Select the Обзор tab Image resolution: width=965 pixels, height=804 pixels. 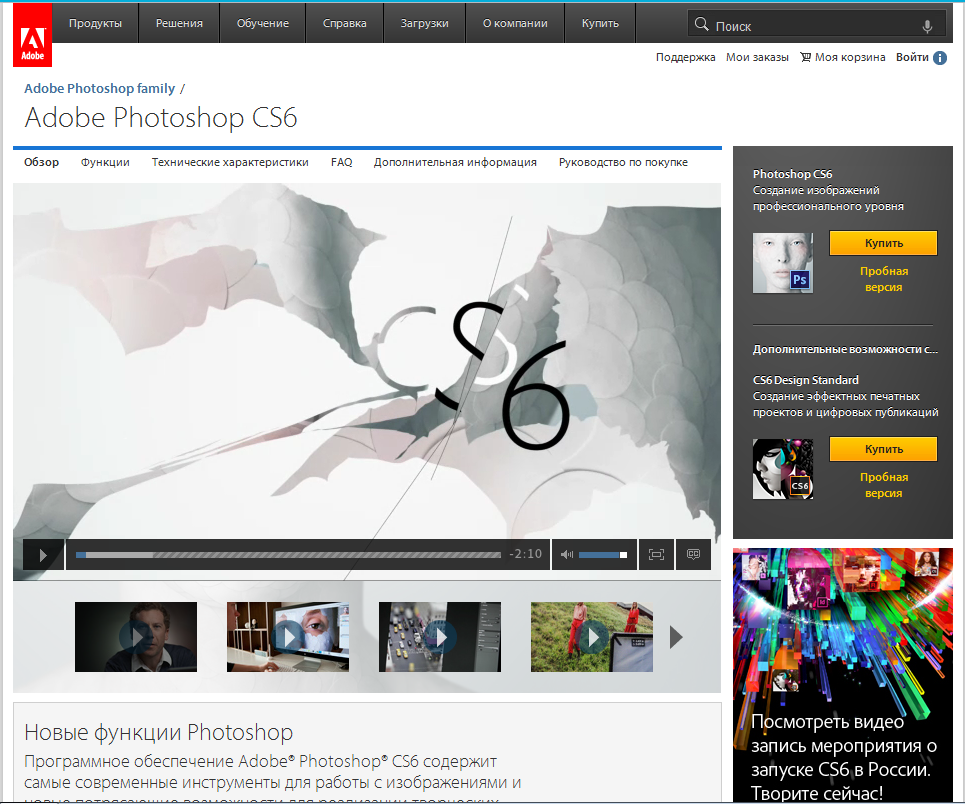(41, 162)
